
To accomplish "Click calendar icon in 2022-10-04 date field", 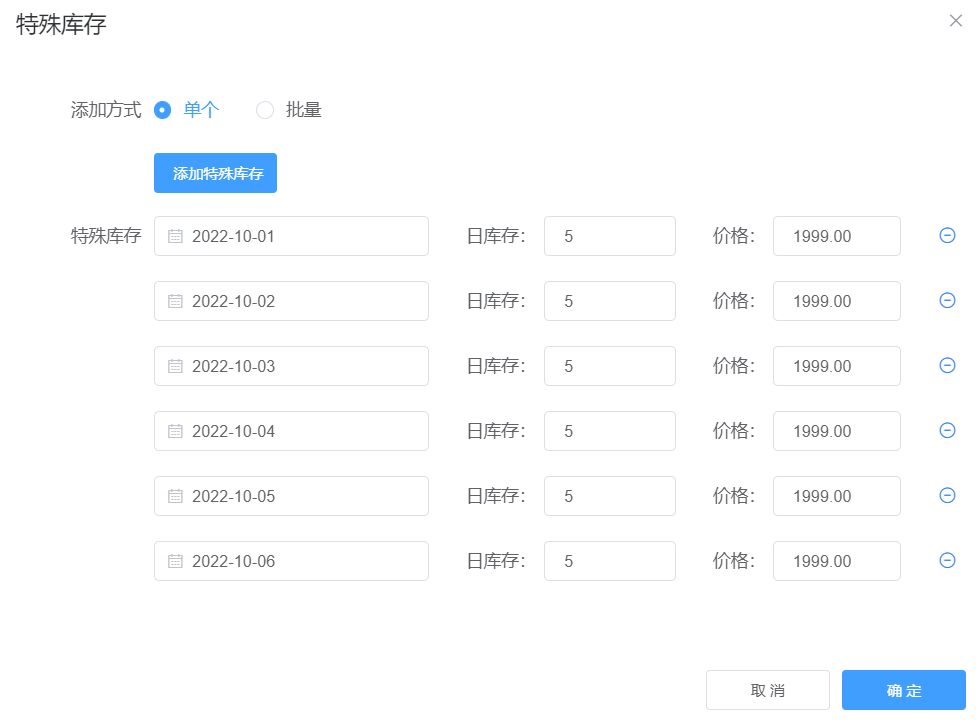I will pos(176,431).
